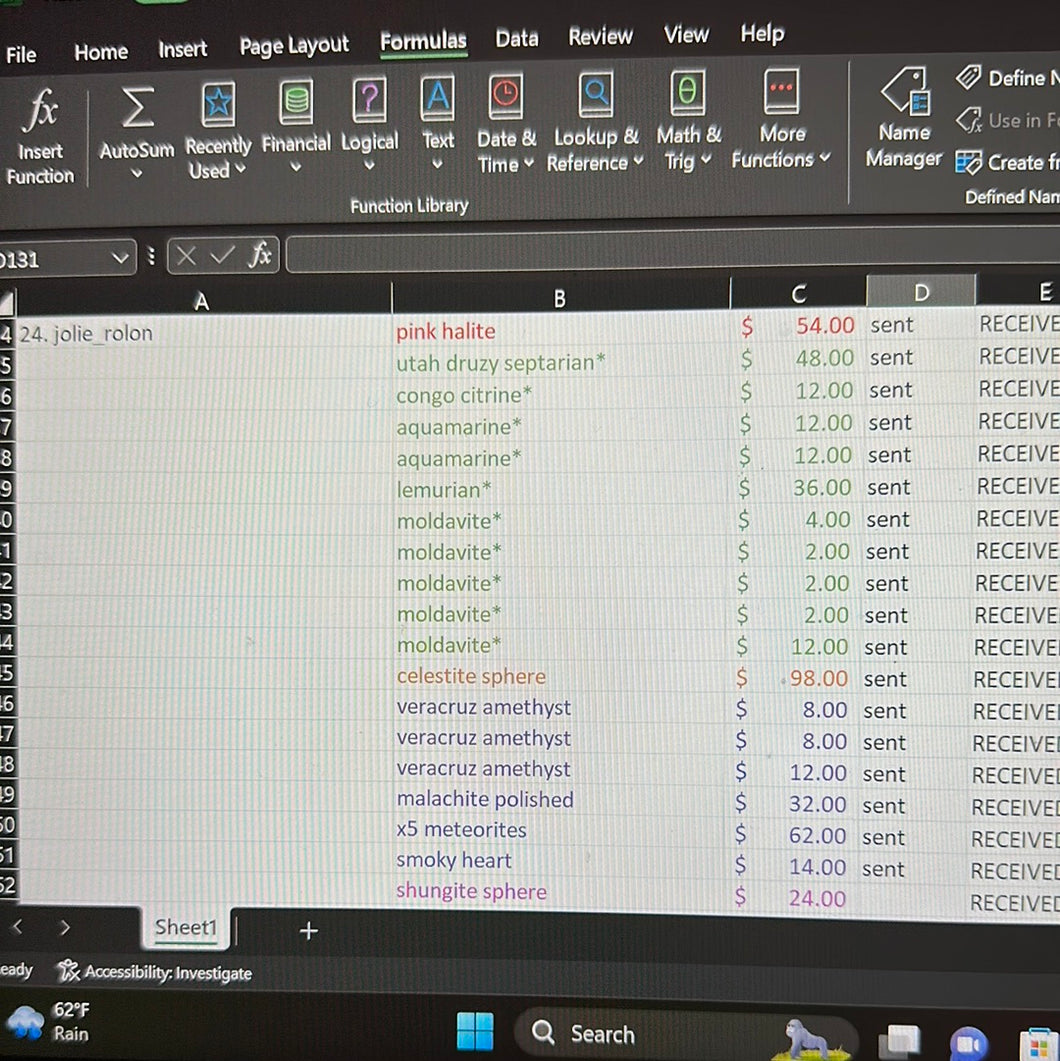Open Financial functions icon
This screenshot has height=1061, width=1060.
pos(296,102)
